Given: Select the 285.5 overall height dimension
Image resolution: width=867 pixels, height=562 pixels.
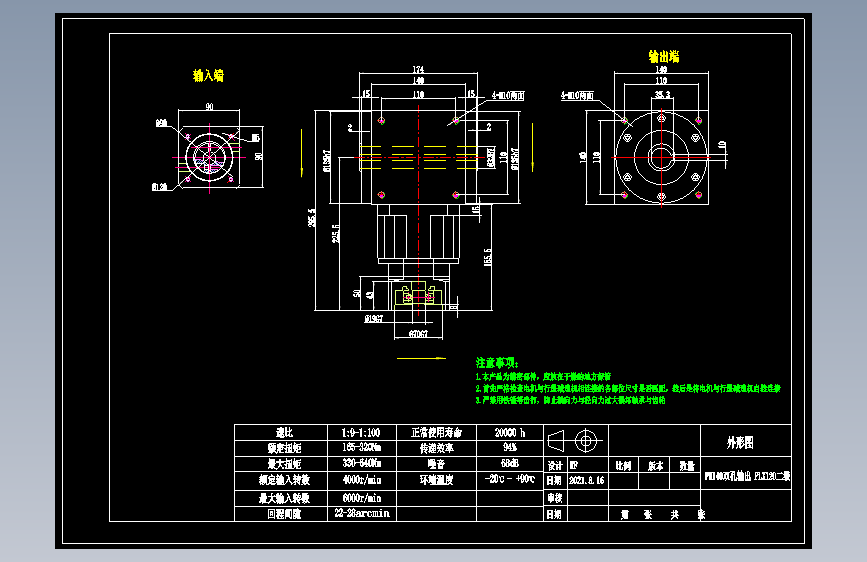Looking at the screenshot, I should 312,217.
